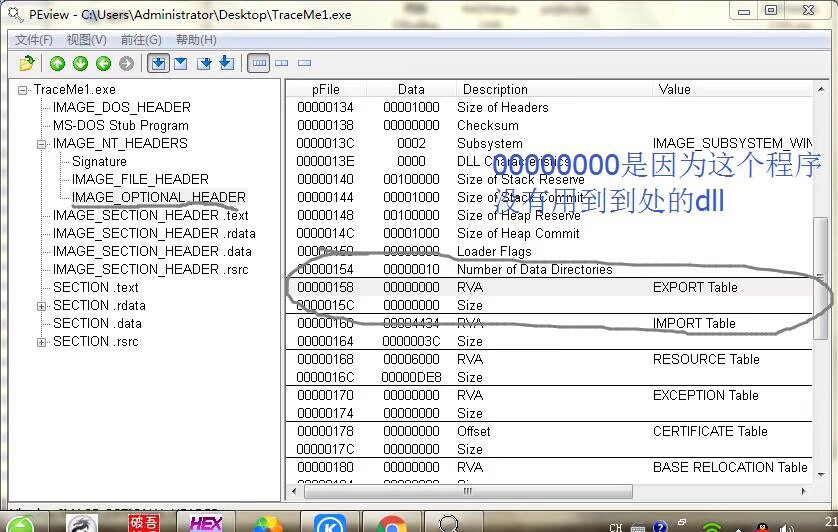Viewport: 838px width, 532px height.
Task: Click the vertical scrollbar up arrow
Action: pos(821,89)
